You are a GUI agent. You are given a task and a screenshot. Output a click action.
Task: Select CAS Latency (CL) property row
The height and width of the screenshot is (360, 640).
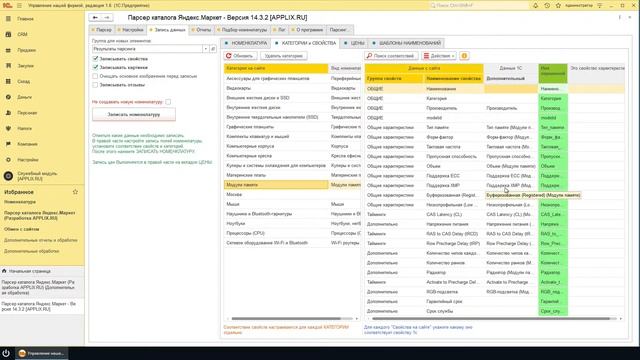495,214
